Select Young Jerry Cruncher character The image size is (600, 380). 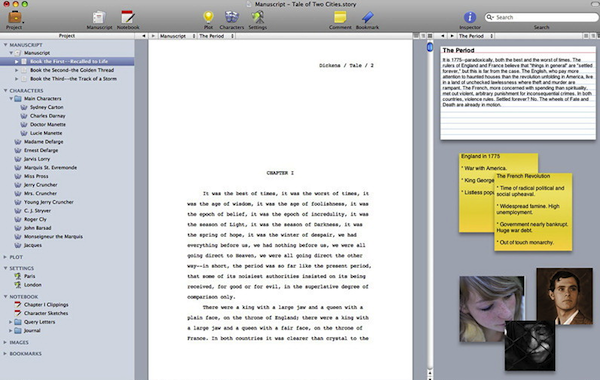49,202
